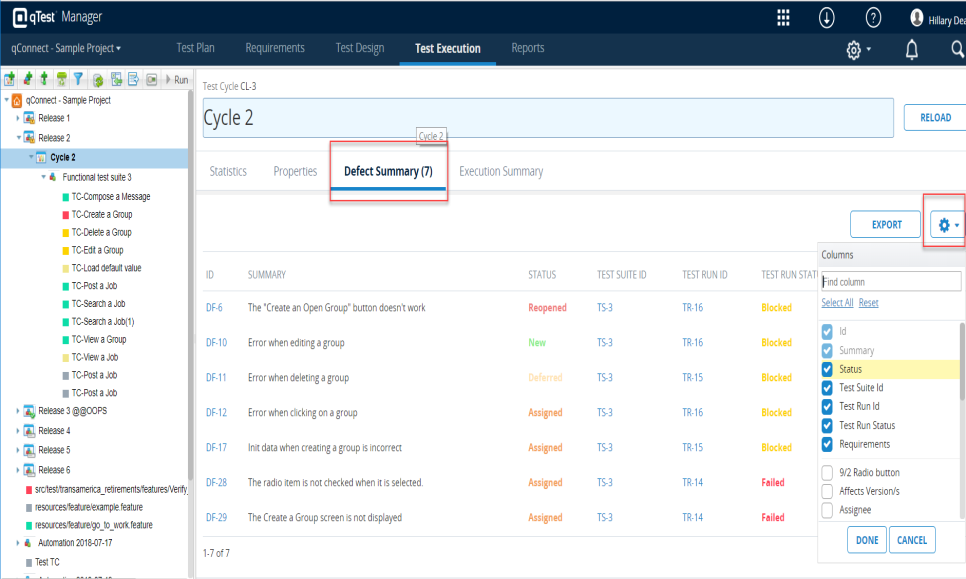The width and height of the screenshot is (966, 579).
Task: Open the notifications bell
Action: point(911,50)
